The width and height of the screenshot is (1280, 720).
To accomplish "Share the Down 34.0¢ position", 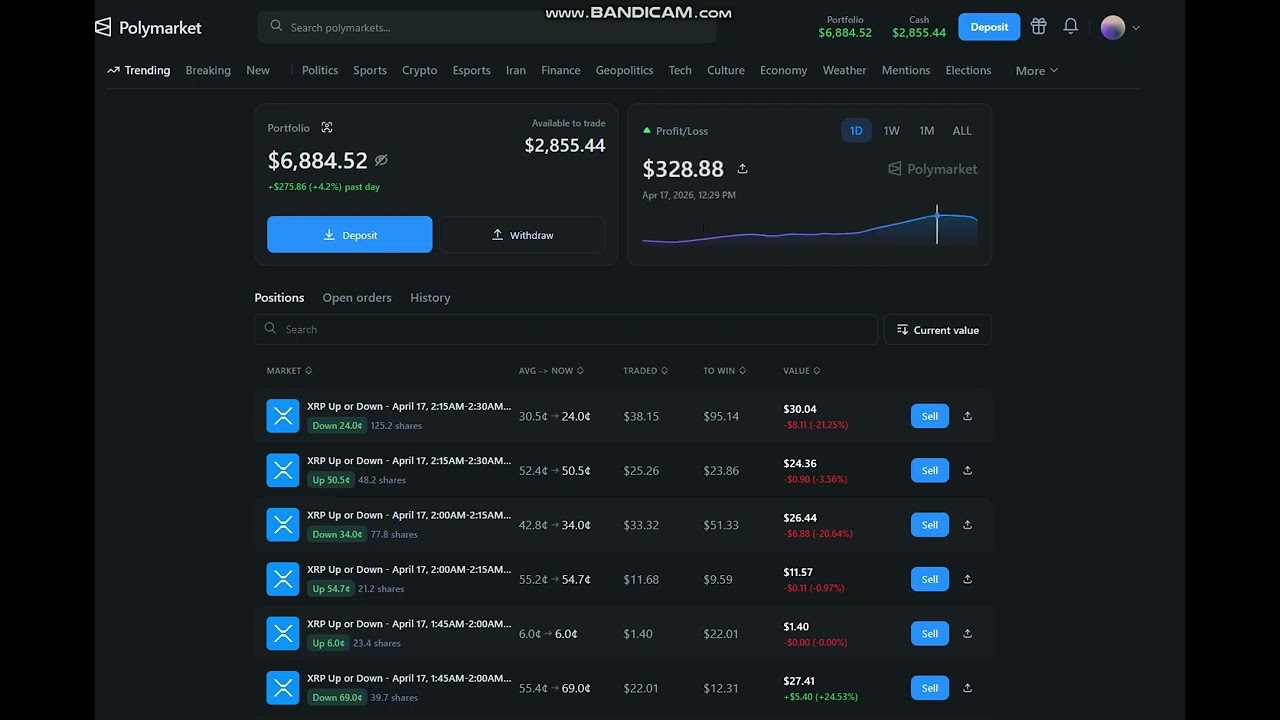I will [x=967, y=525].
